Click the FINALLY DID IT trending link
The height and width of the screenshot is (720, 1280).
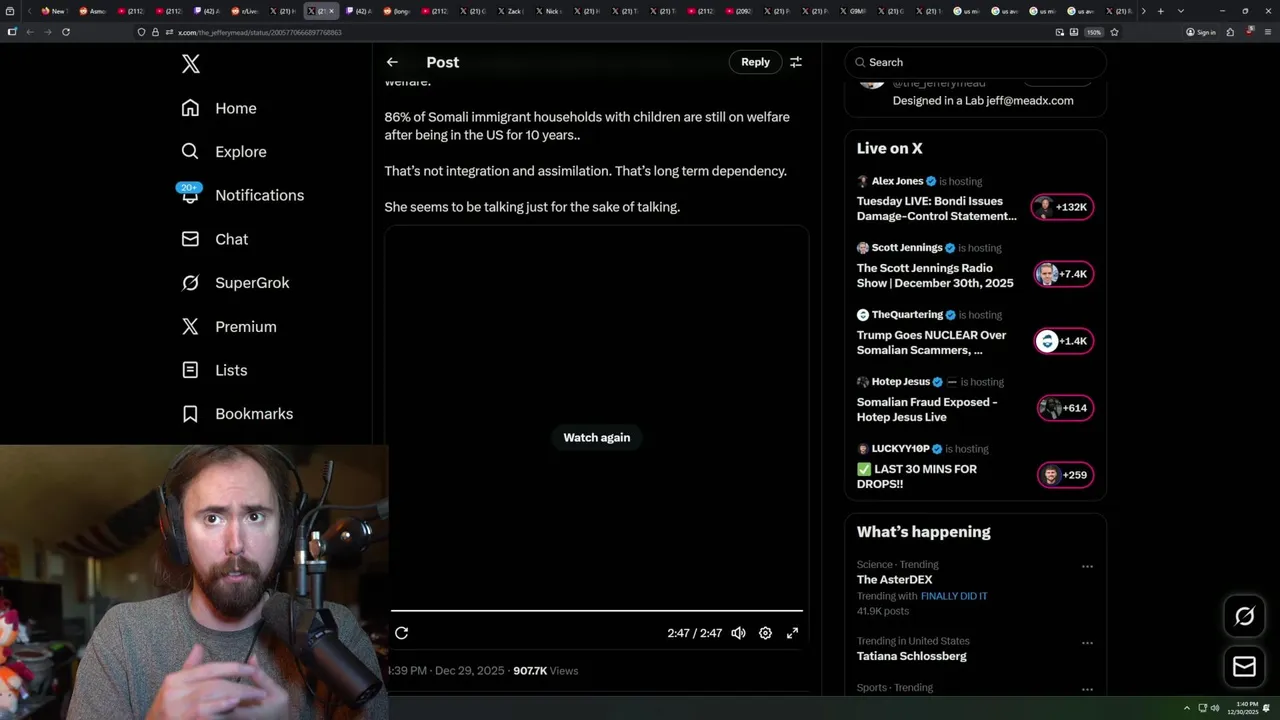coord(954,596)
